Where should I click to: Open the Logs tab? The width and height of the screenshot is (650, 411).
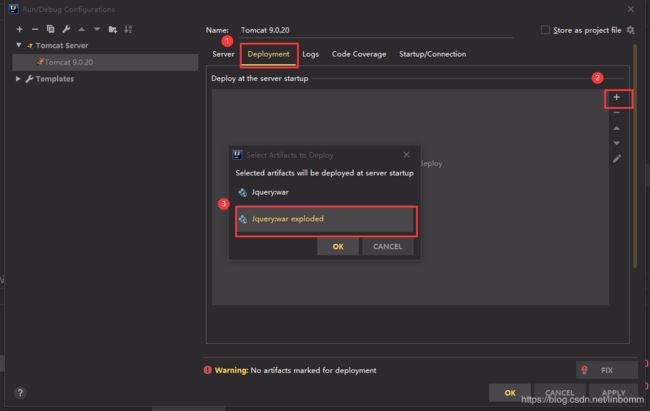[x=310, y=54]
